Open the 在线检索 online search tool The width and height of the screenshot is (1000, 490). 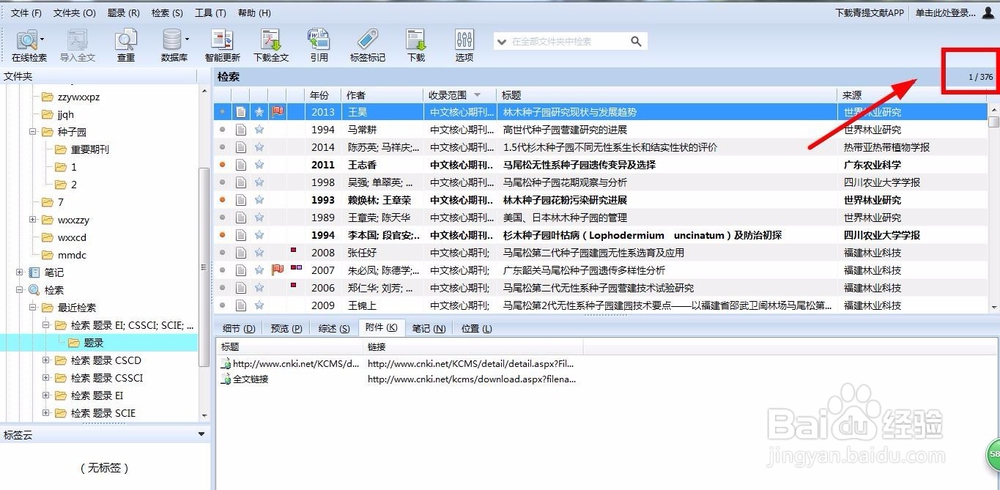[29, 45]
